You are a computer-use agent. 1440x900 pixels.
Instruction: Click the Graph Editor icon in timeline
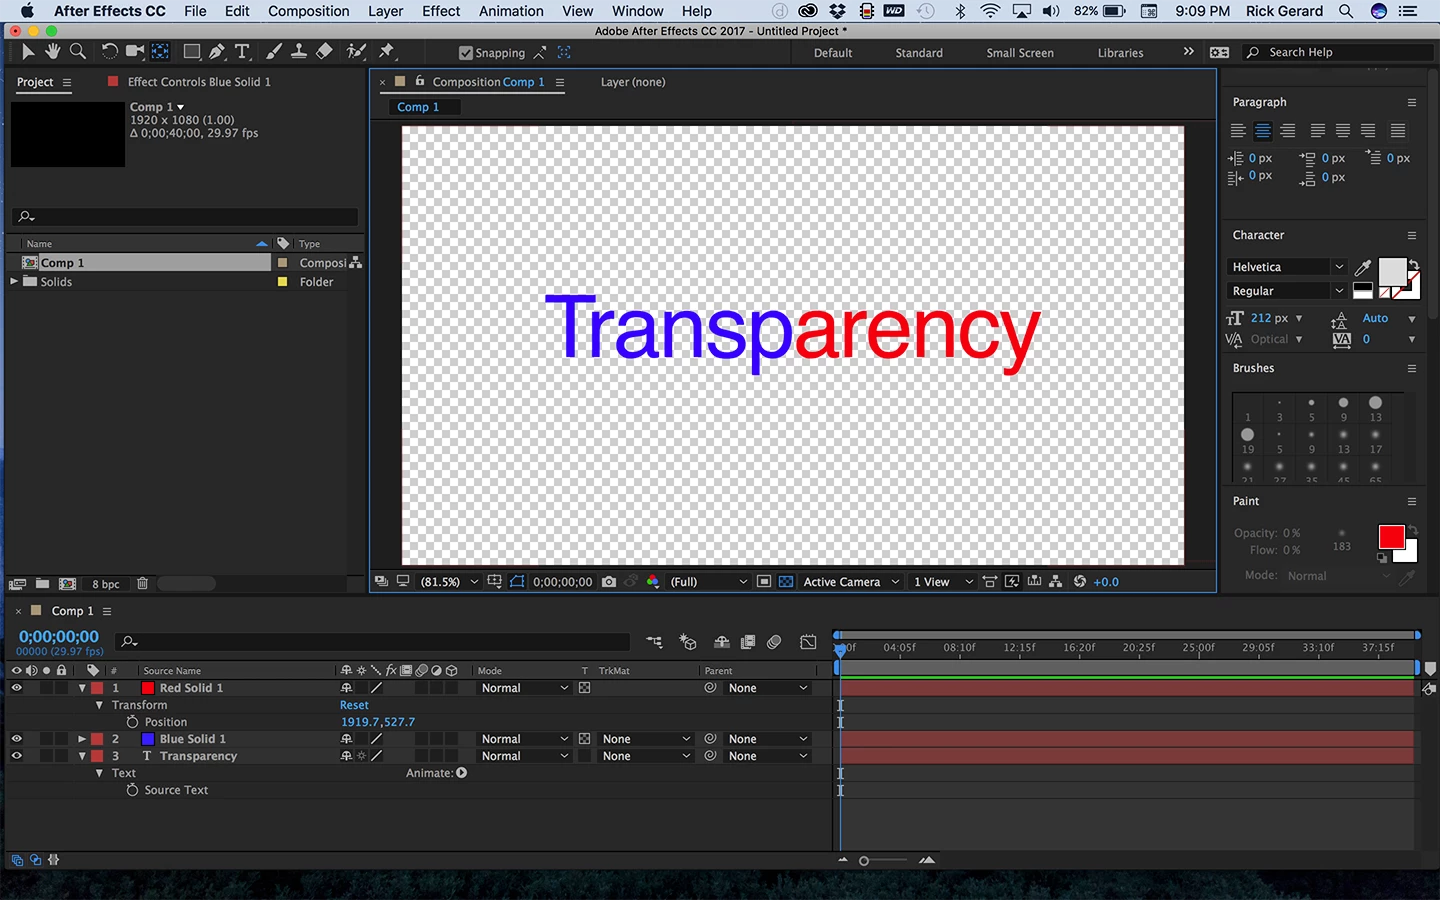point(808,642)
